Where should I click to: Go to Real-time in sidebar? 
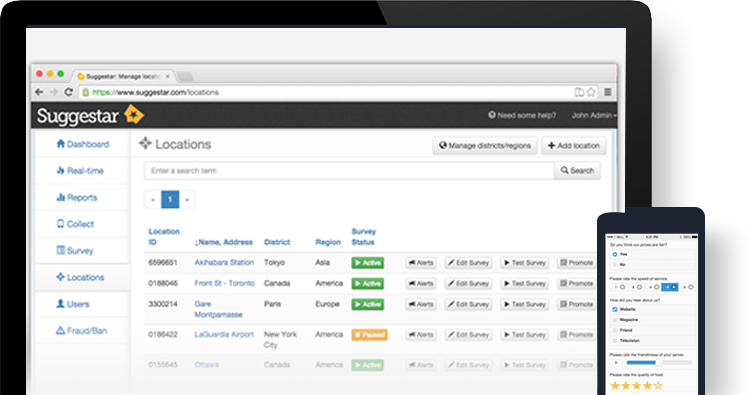(x=80, y=171)
